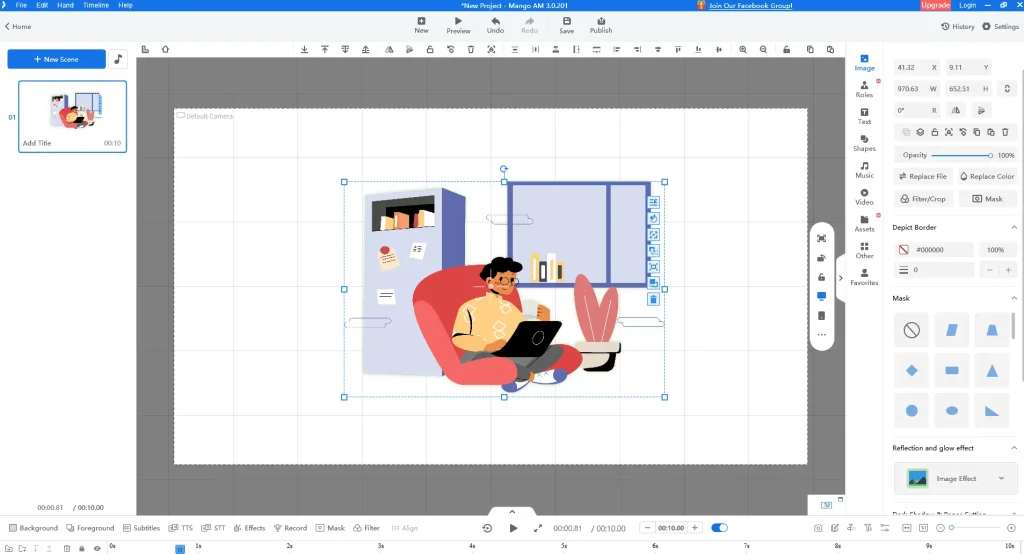Toggle the timeline track visibility eye icon
Image resolution: width=1024 pixels, height=554 pixels.
tap(97, 548)
